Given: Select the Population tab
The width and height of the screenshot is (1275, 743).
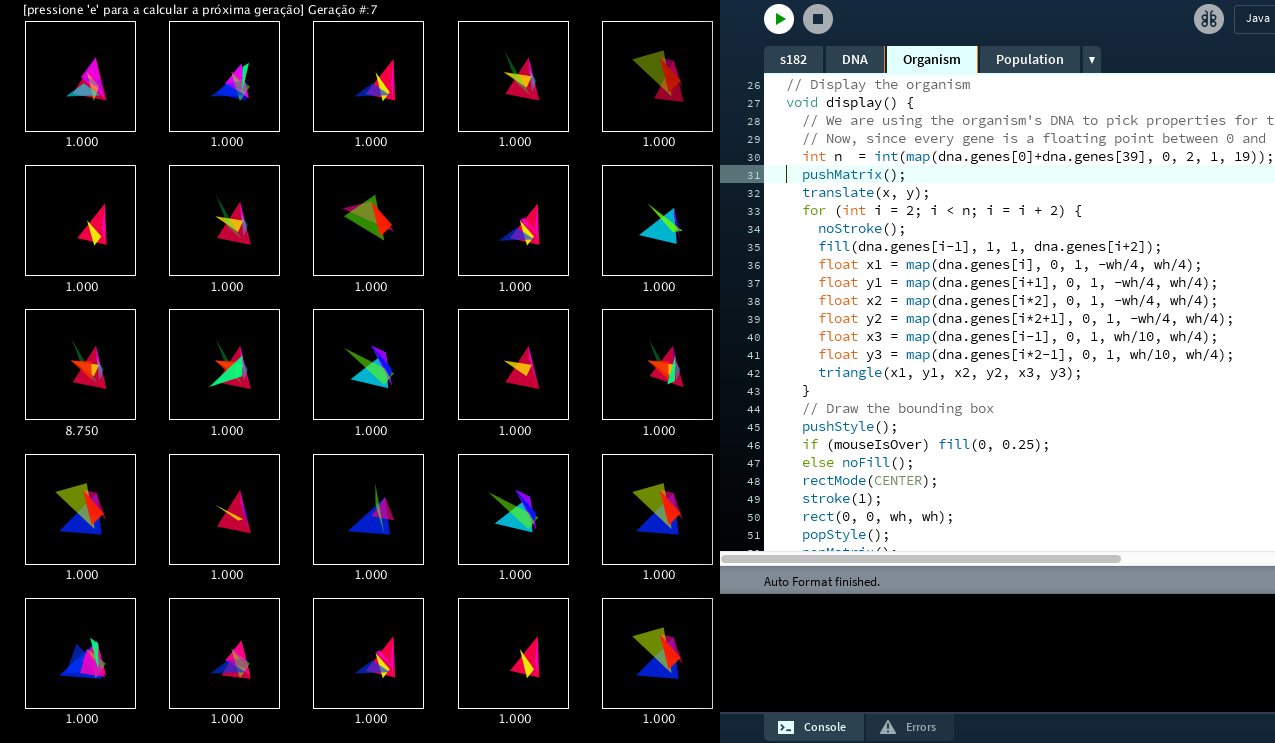Looking at the screenshot, I should 1029,59.
